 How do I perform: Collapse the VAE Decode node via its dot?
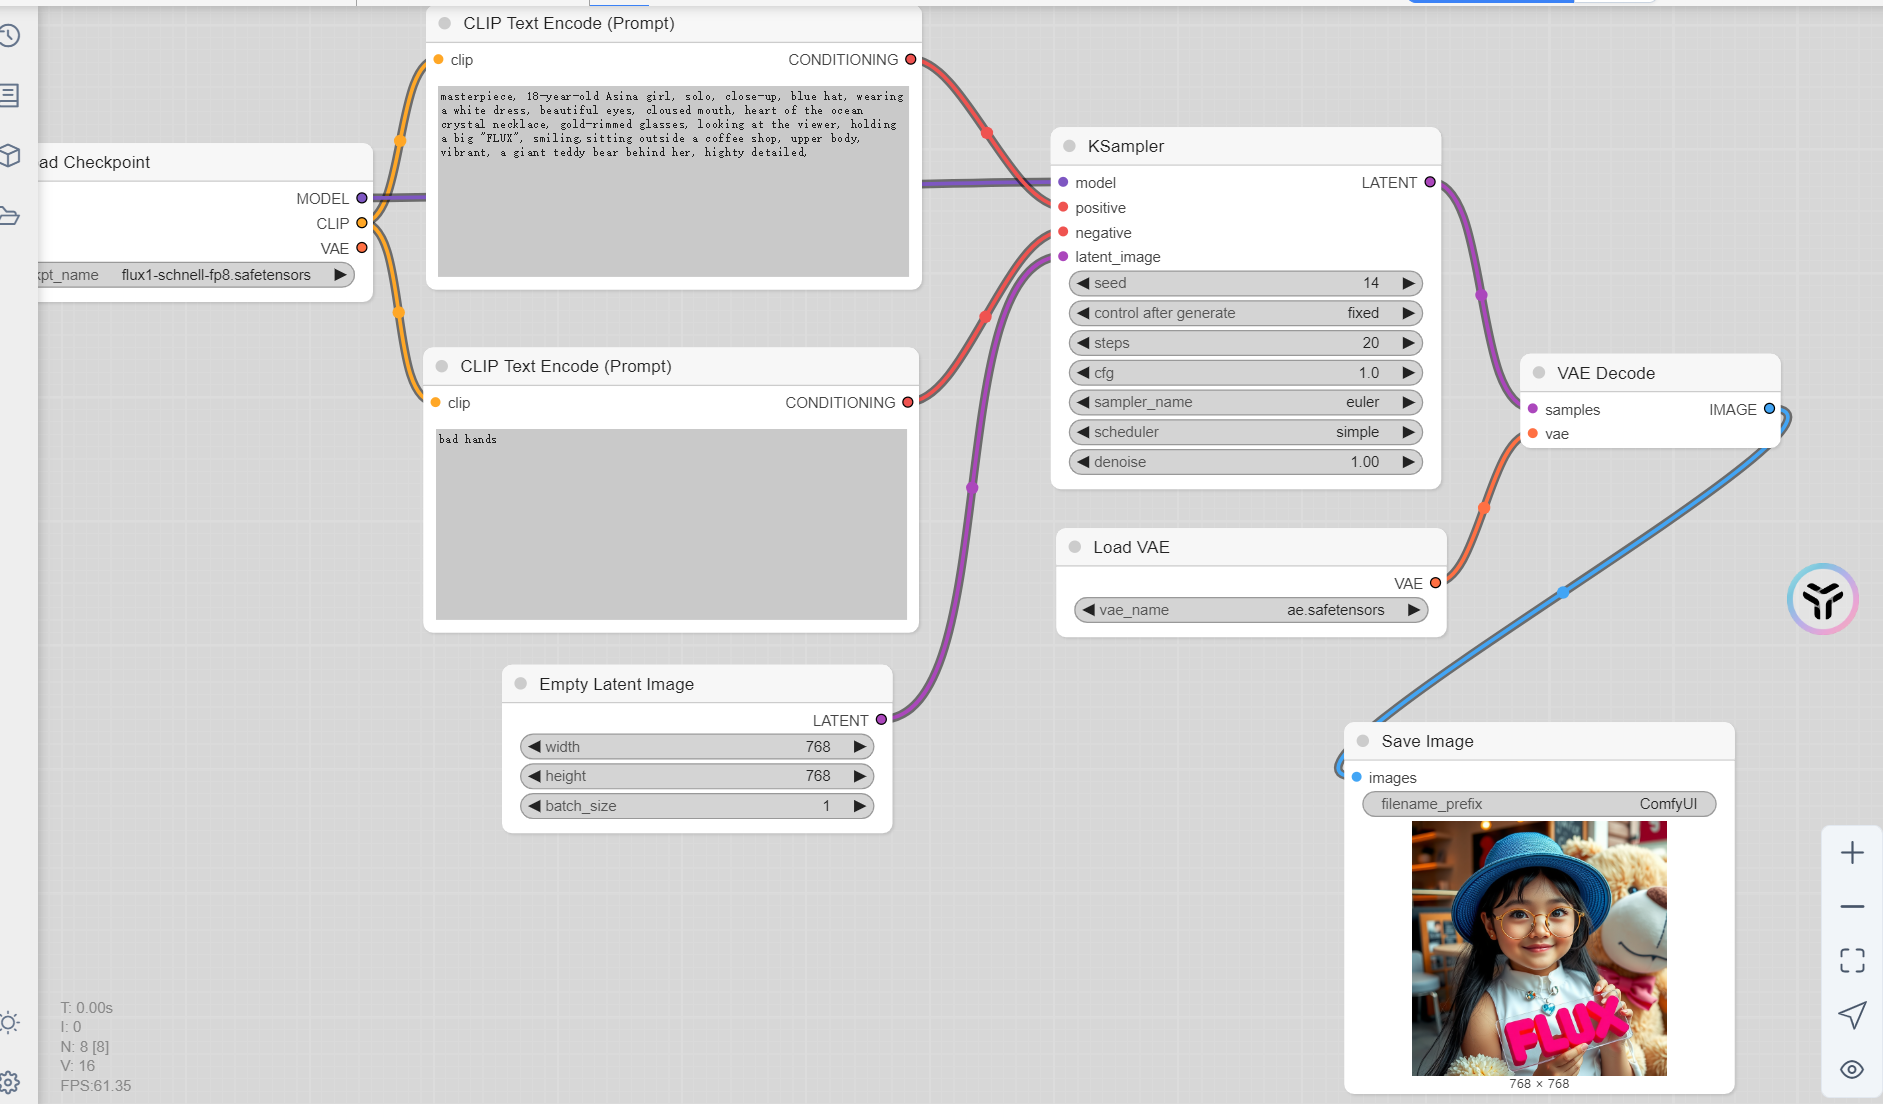1539,373
